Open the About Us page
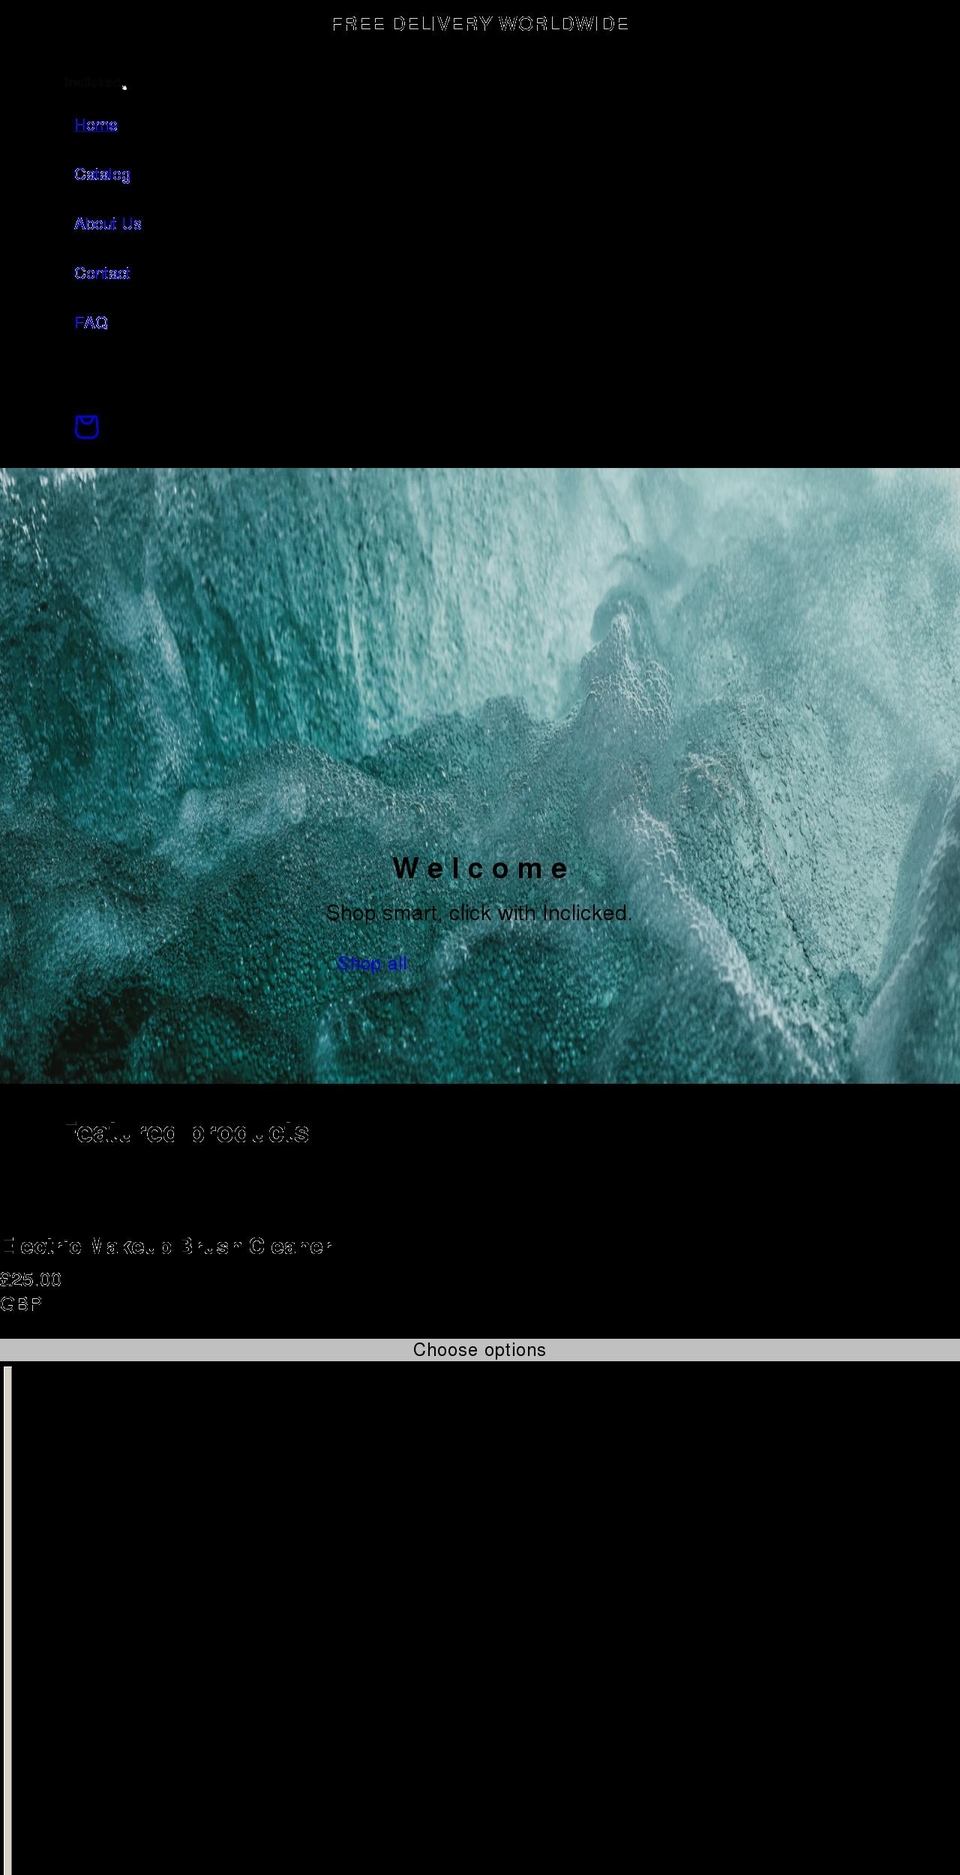Screen dimensions: 960x1875 point(108,224)
